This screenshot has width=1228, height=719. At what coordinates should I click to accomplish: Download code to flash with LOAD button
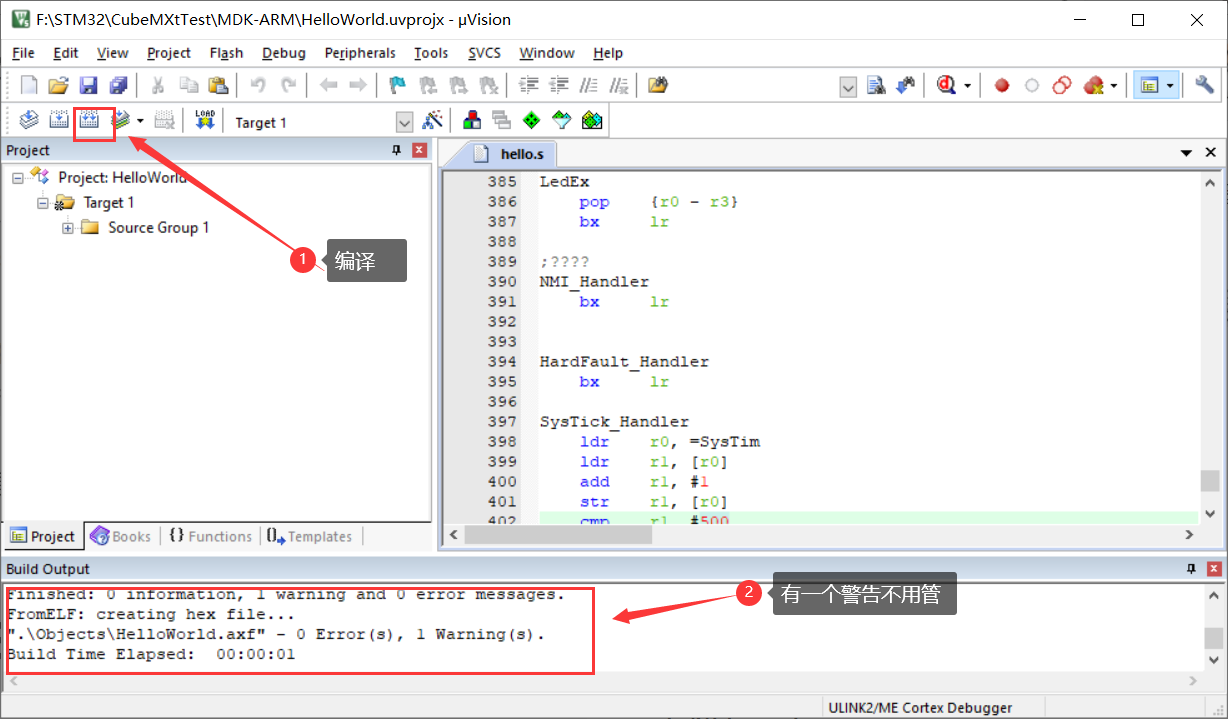point(204,119)
